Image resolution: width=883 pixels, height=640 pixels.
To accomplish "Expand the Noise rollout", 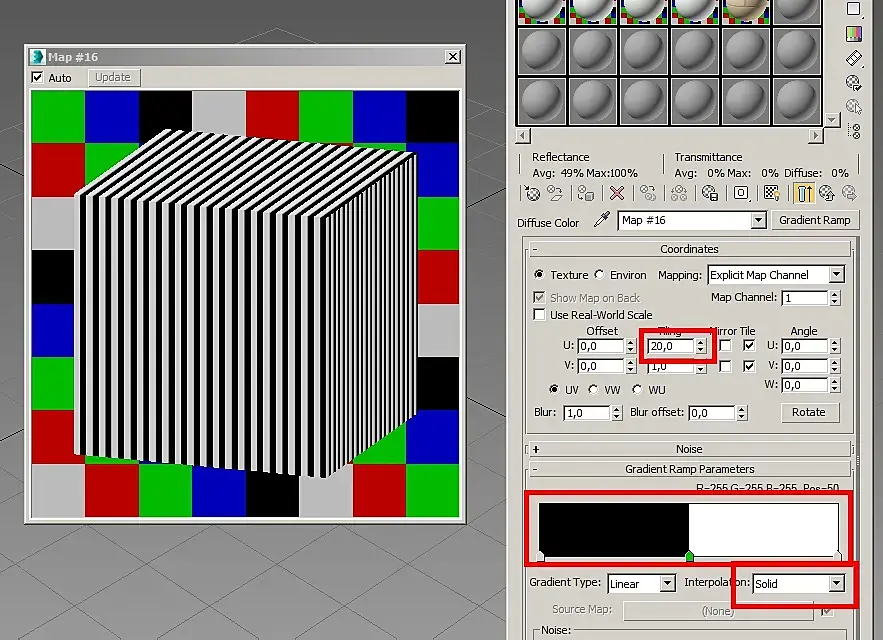I will pyautogui.click(x=689, y=449).
